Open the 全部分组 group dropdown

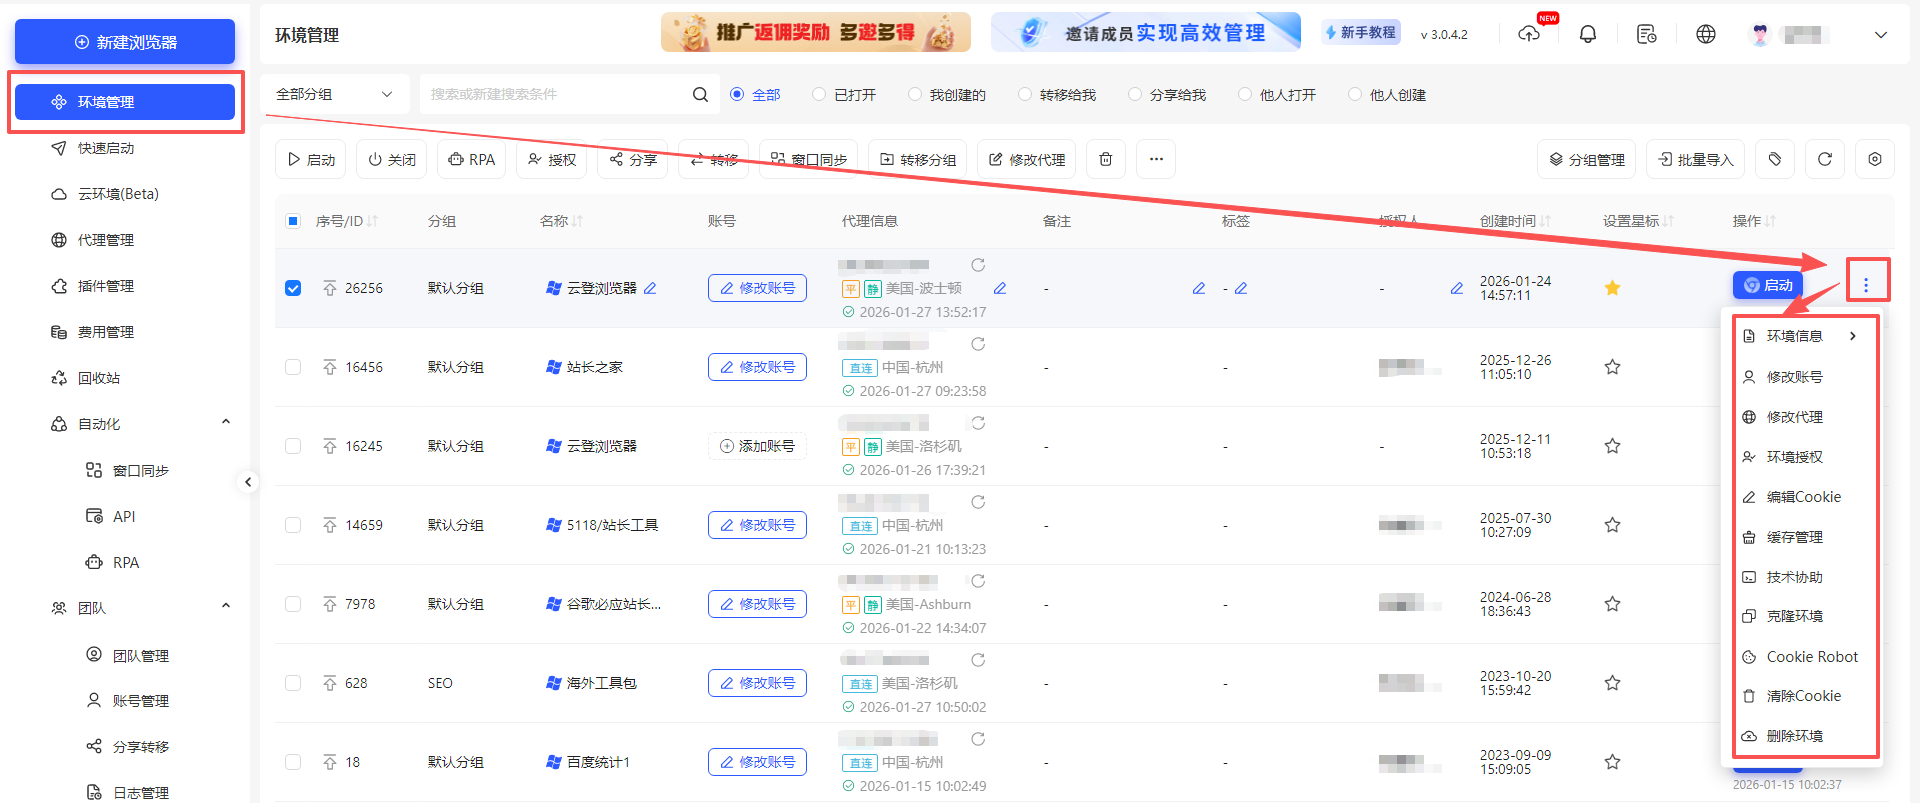pos(335,94)
